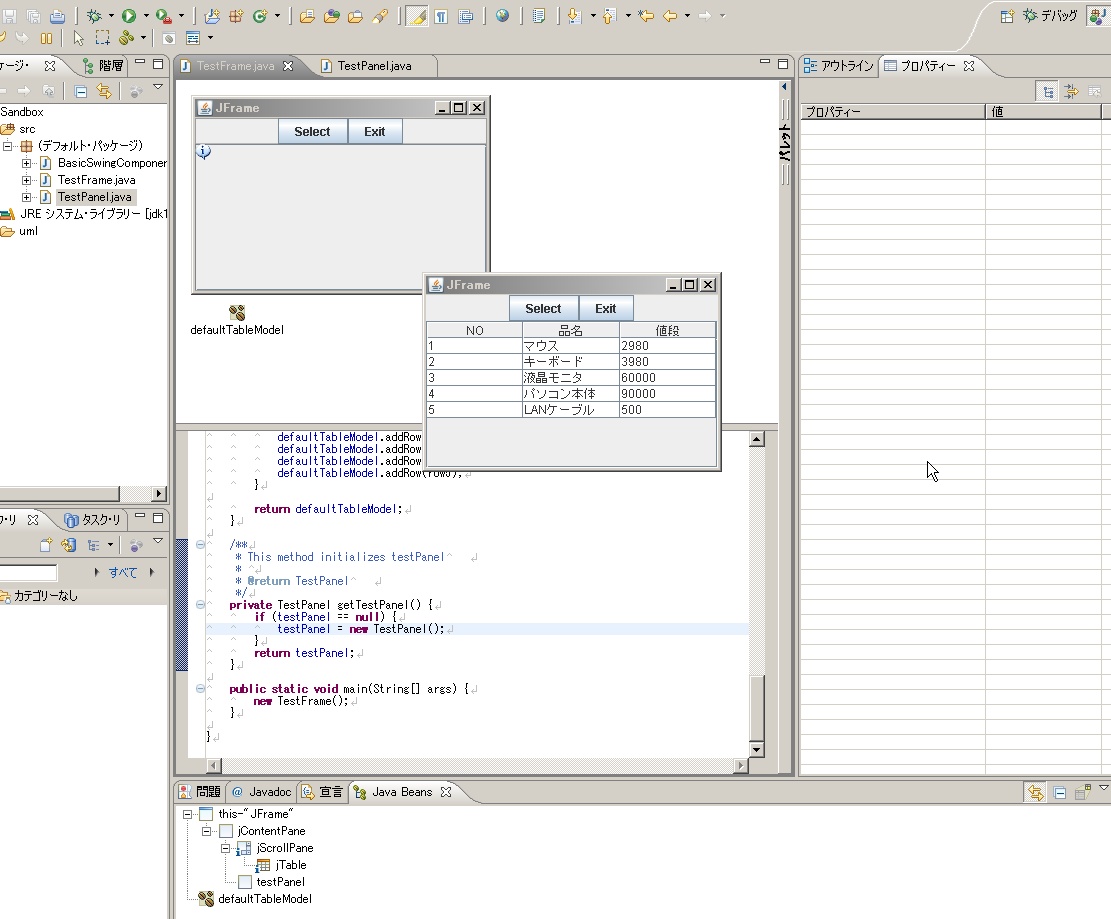Click Select button in the running JFrame

[x=543, y=308]
